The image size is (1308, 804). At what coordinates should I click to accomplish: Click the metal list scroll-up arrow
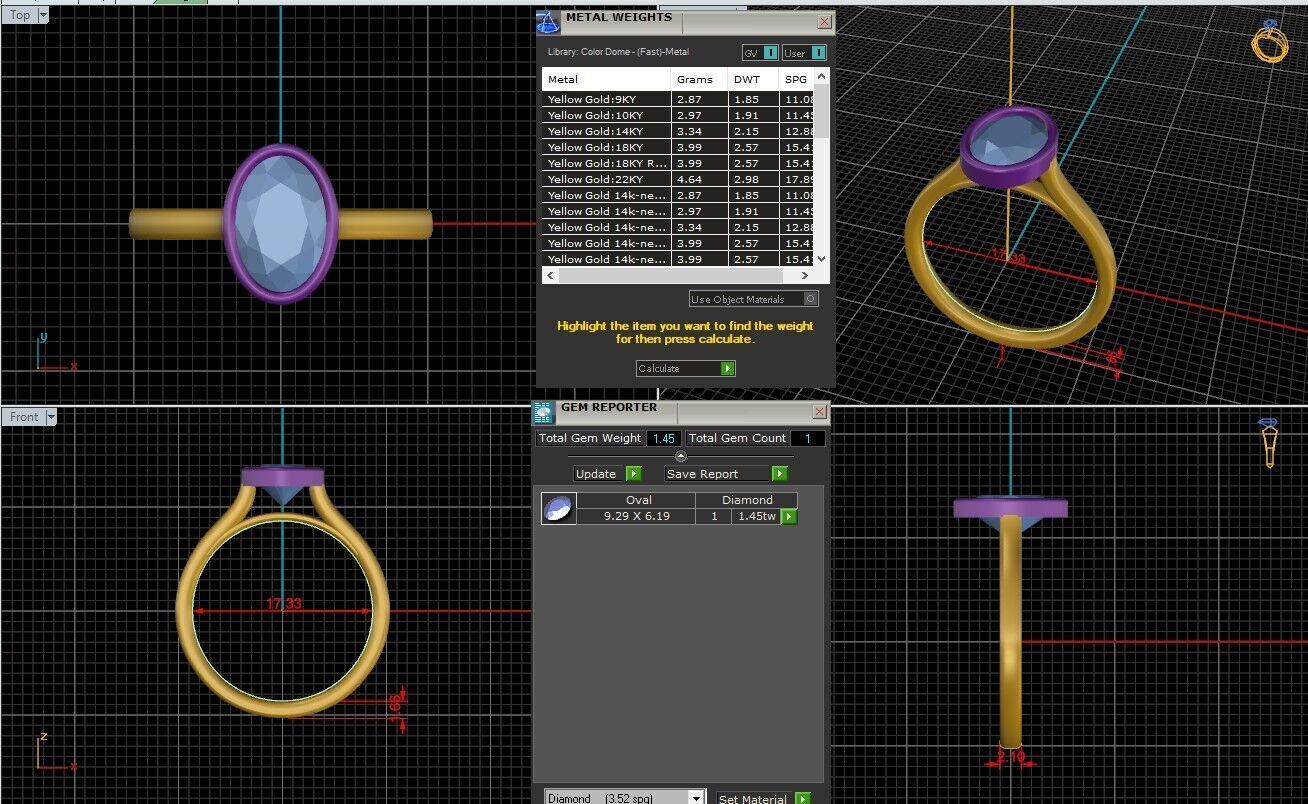[821, 76]
